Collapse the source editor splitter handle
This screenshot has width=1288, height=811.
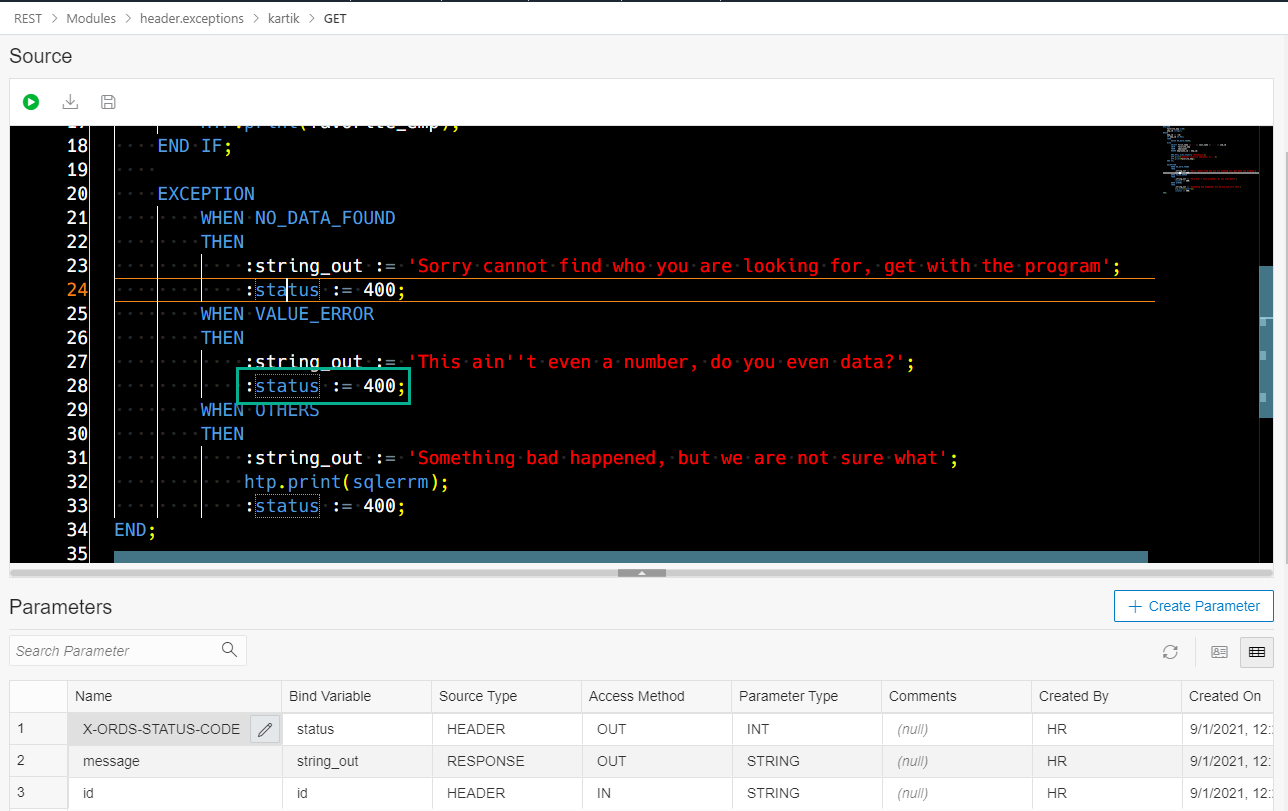pos(642,573)
